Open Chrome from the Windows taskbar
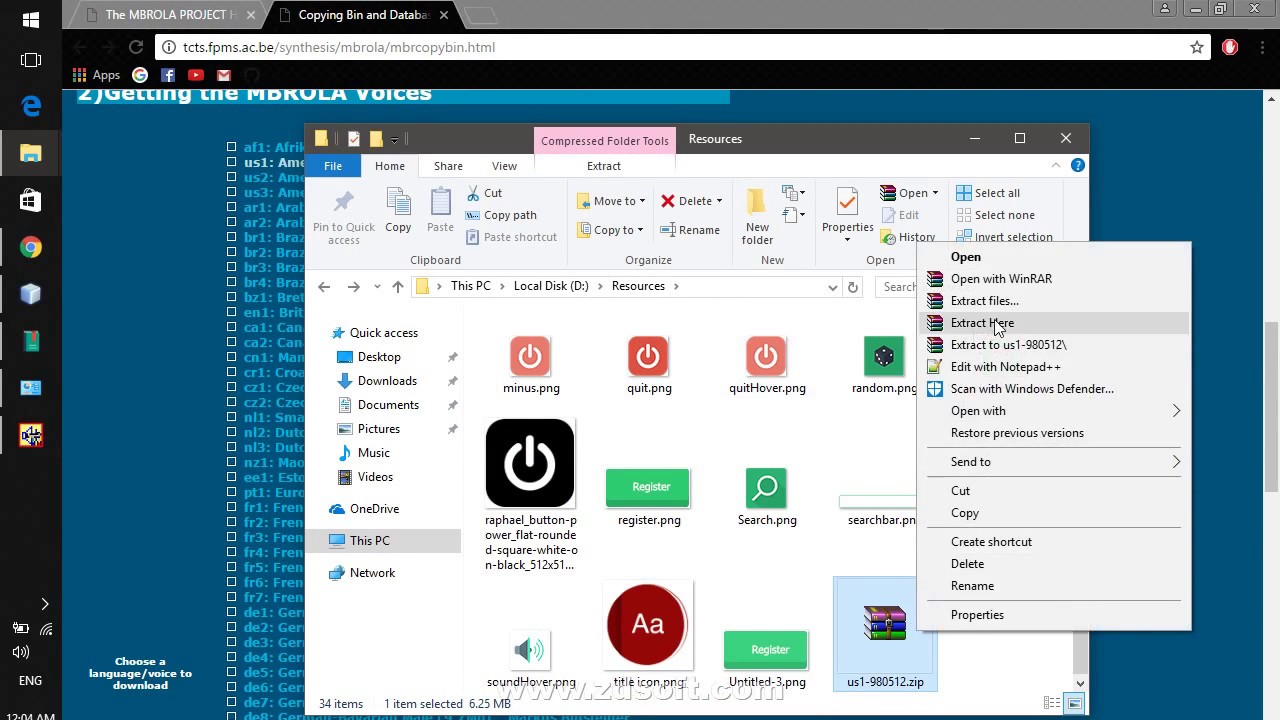This screenshot has height=720, width=1280. (x=31, y=247)
